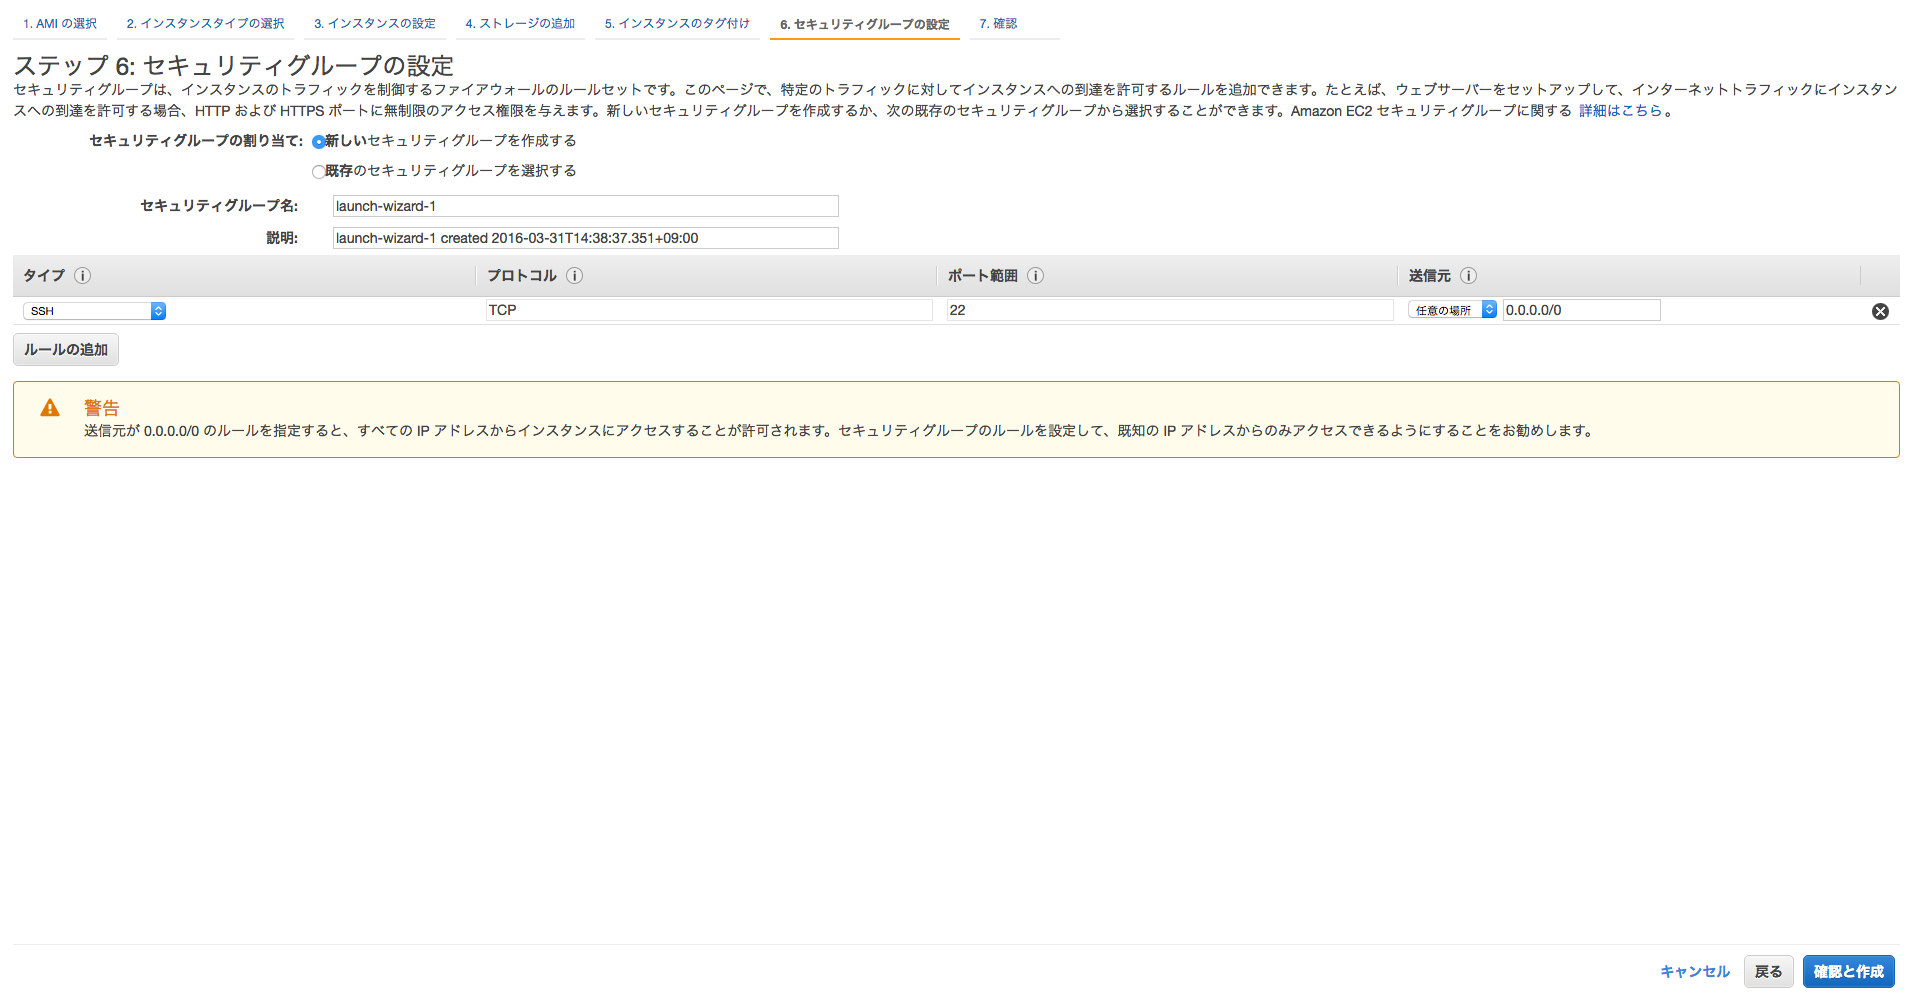Viewport: 1910px width, 1001px height.
Task: Click the orange warning triangle icon
Action: pos(51,407)
